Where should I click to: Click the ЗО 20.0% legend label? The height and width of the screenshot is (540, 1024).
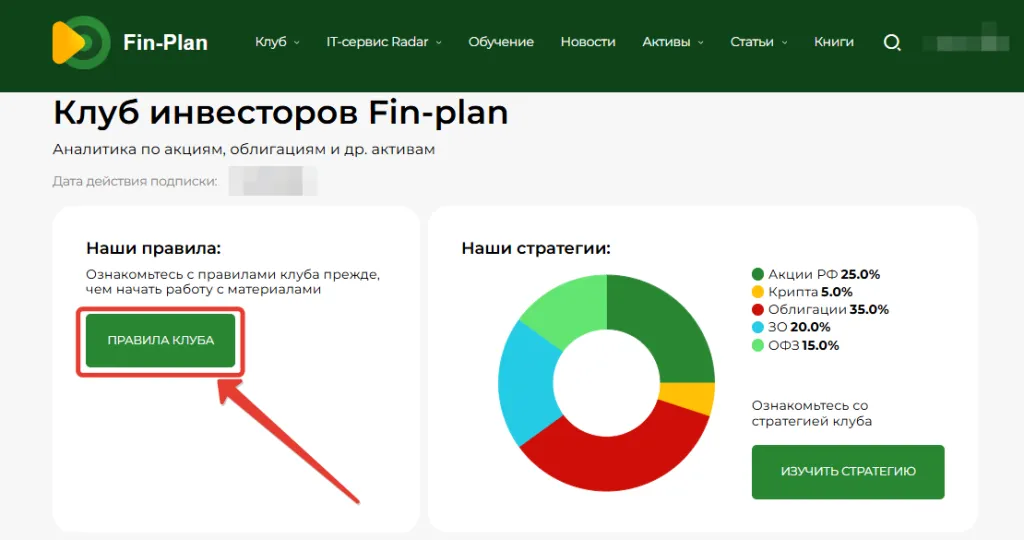(799, 327)
